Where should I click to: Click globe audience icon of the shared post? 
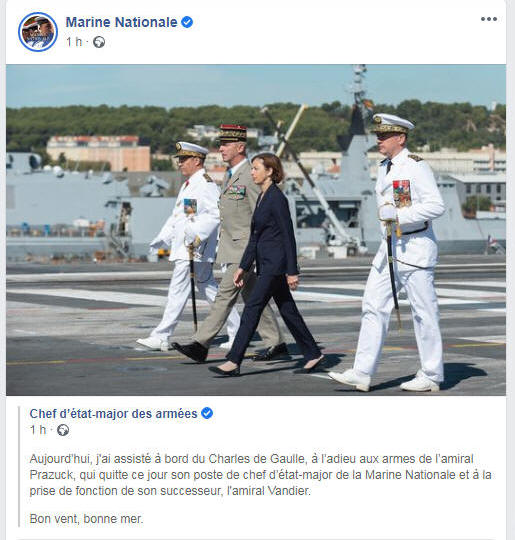coord(63,430)
